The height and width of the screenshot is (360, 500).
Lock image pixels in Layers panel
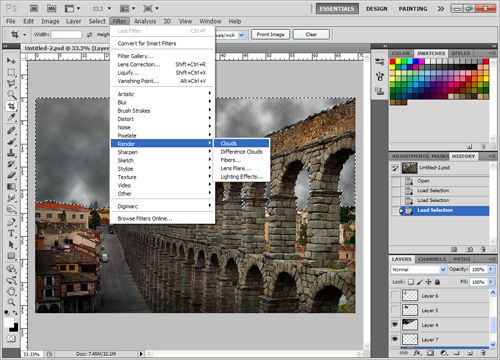coord(420,282)
